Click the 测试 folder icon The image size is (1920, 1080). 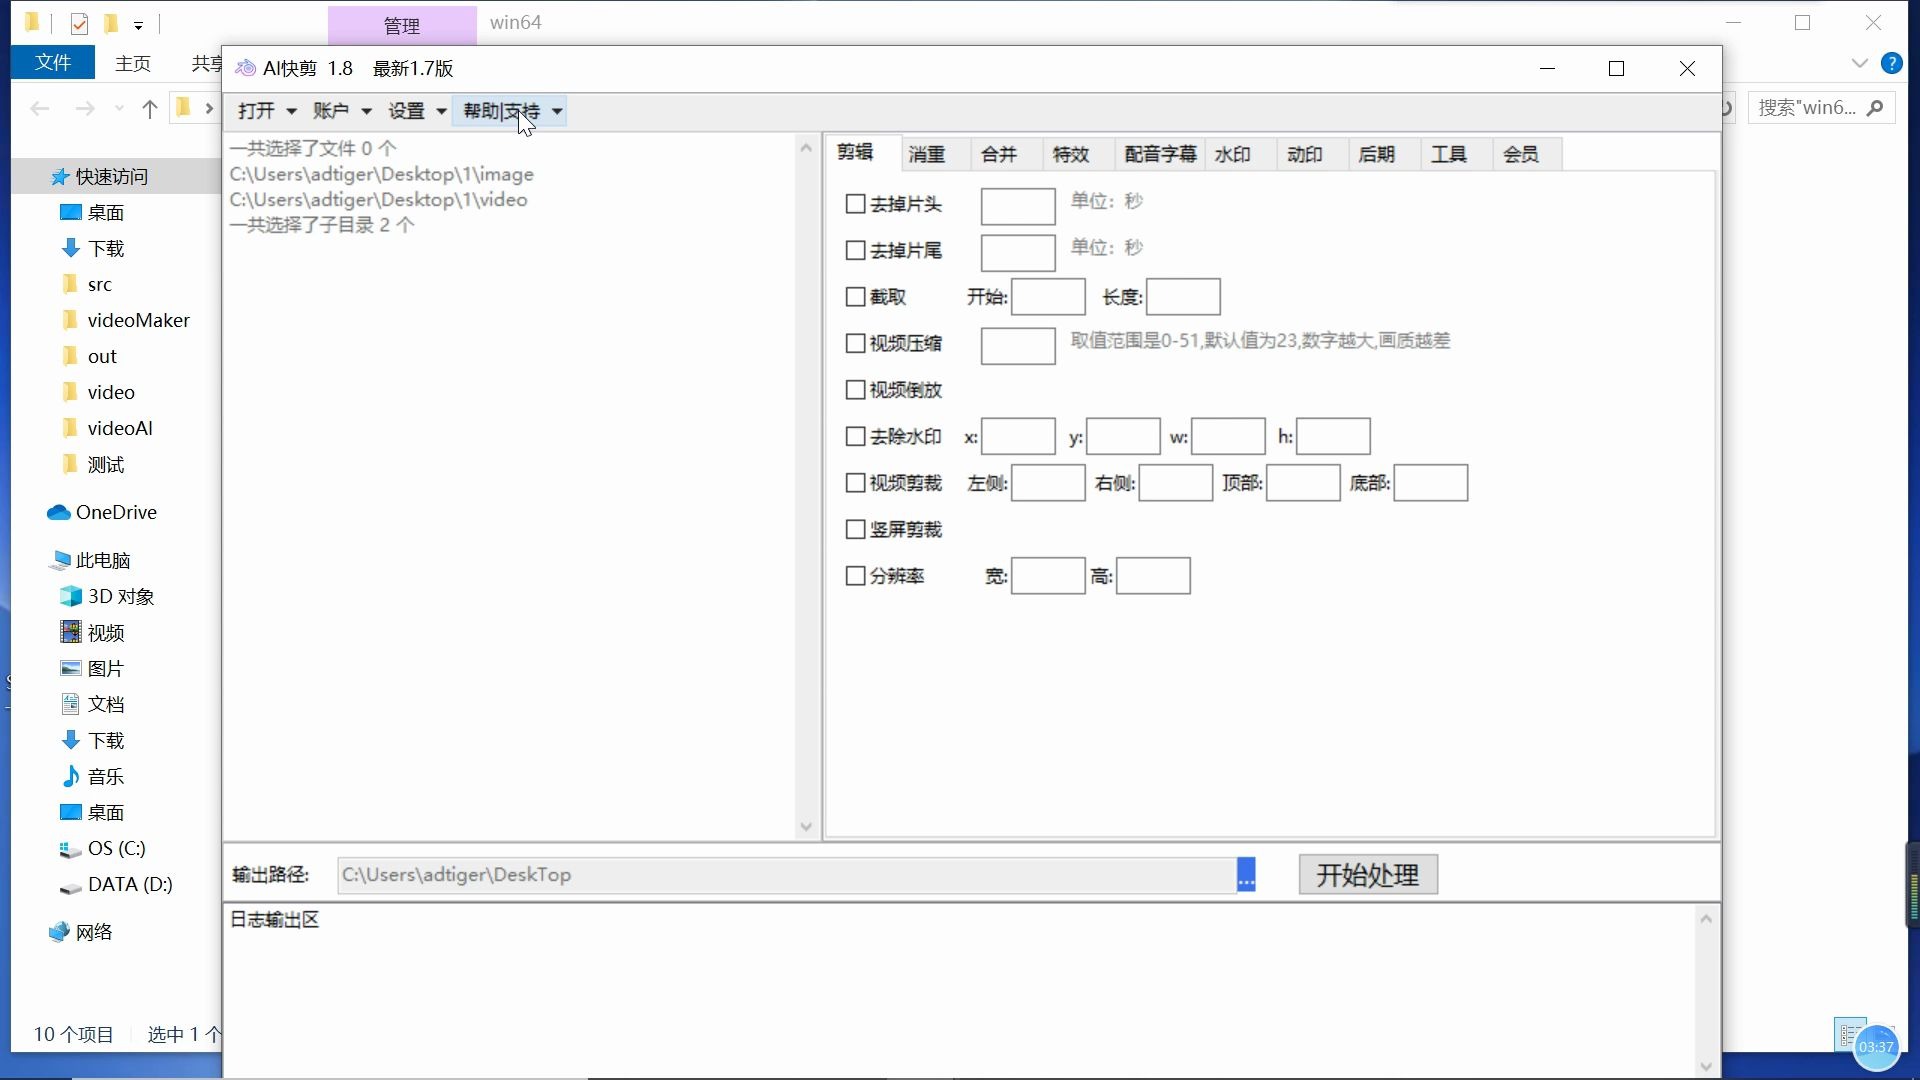coord(70,464)
